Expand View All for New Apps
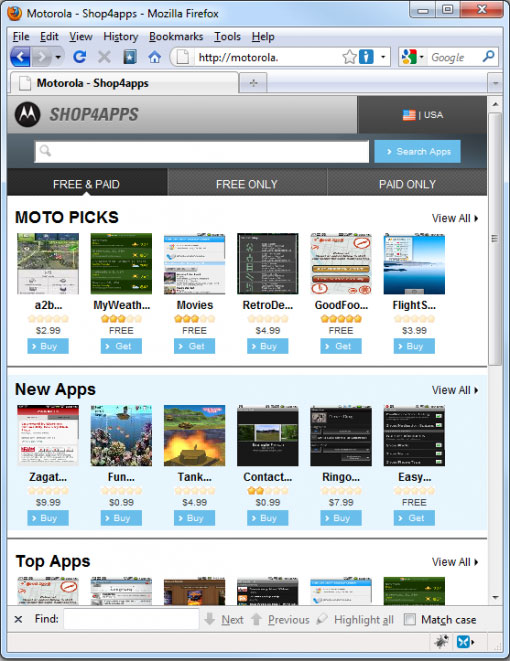Viewport: 510px width, 661px height. pos(455,390)
